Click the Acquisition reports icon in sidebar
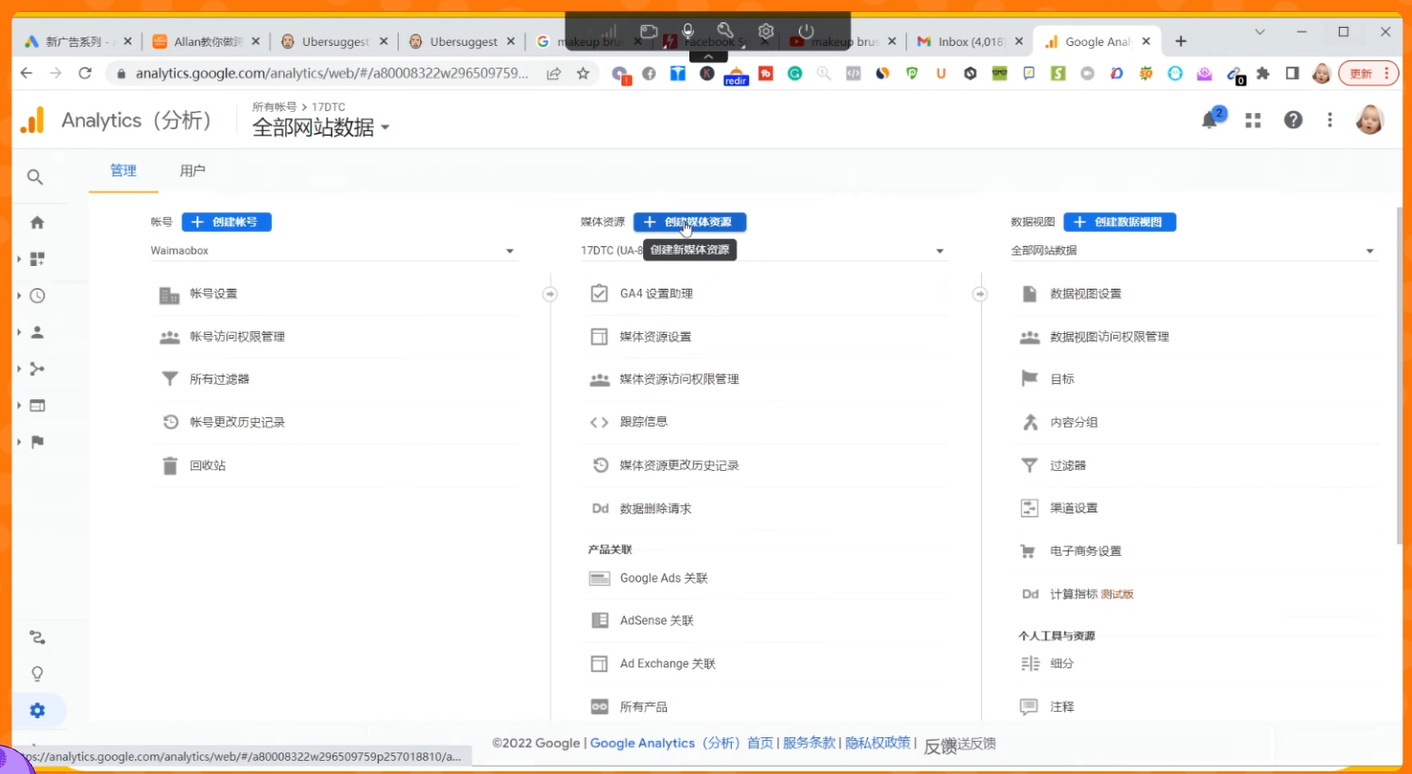Viewport: 1412px width, 774px height. click(36, 368)
